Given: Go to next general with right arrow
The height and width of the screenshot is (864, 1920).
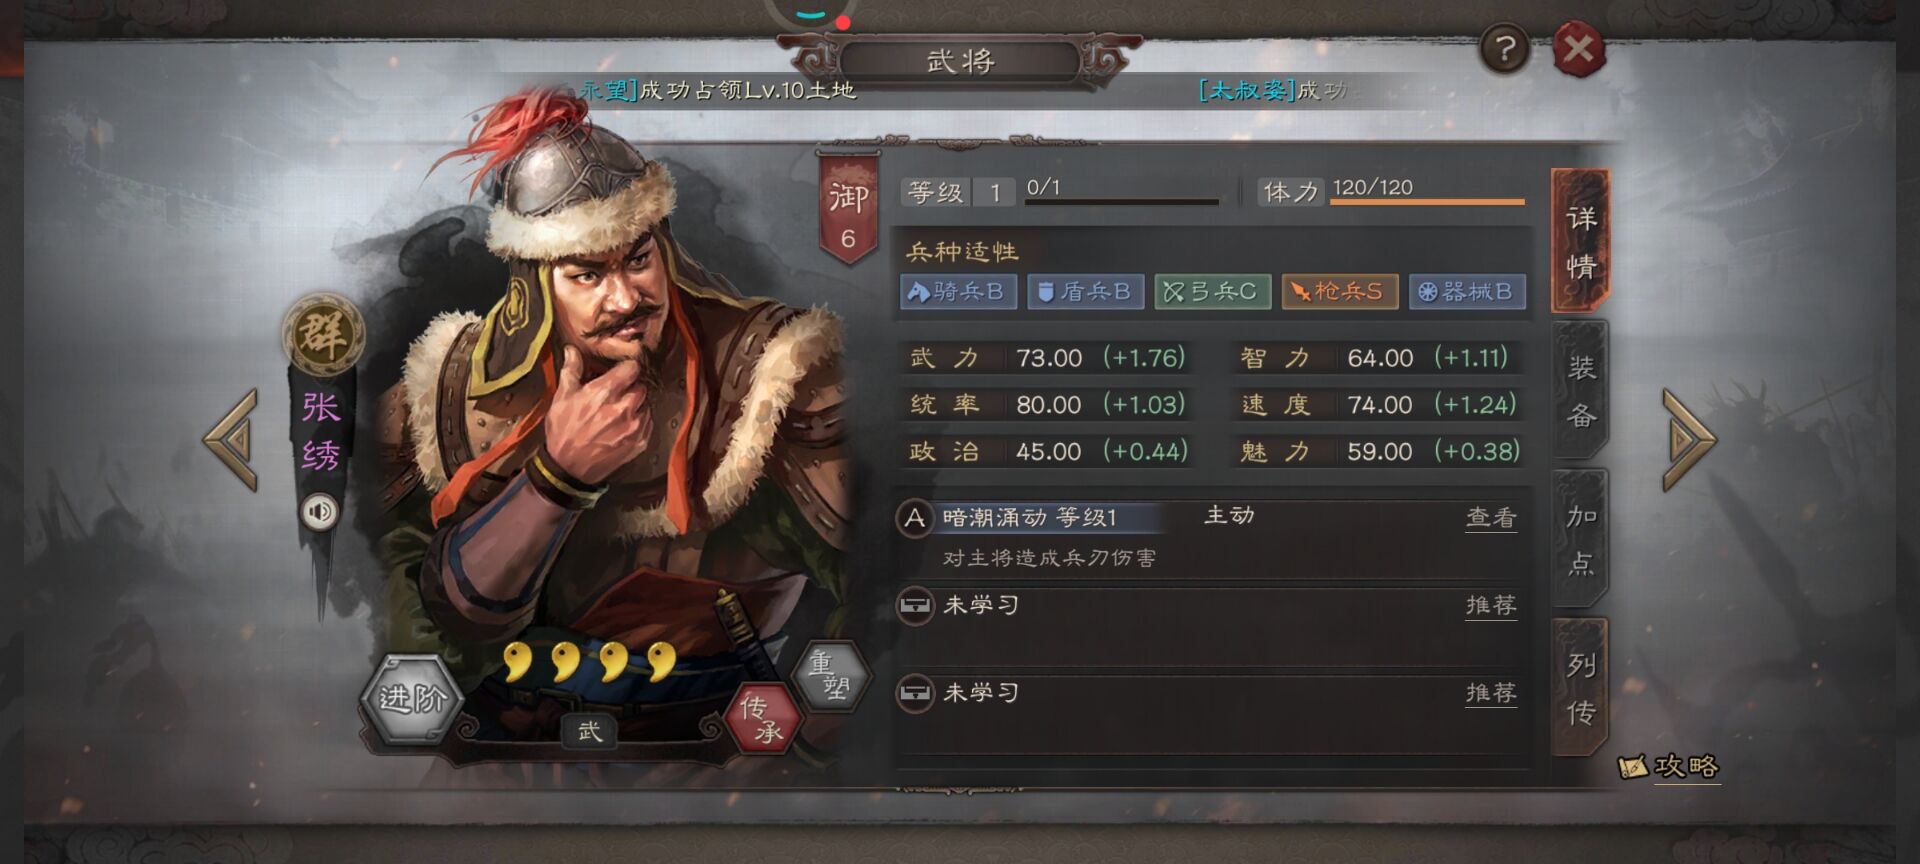Looking at the screenshot, I should (1688, 439).
